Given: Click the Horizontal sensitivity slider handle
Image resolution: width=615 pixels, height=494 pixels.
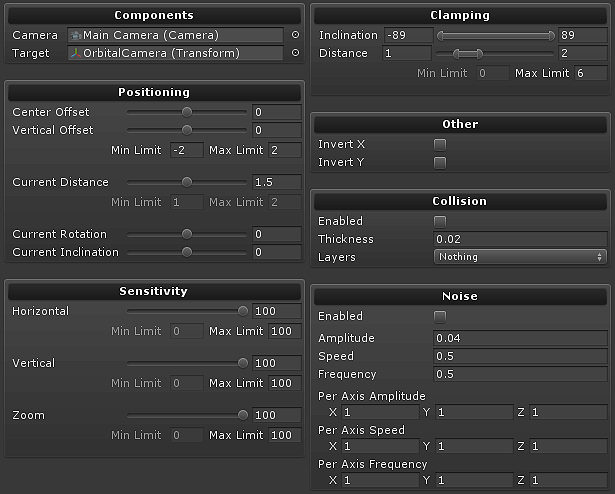Looking at the screenshot, I should tap(243, 311).
